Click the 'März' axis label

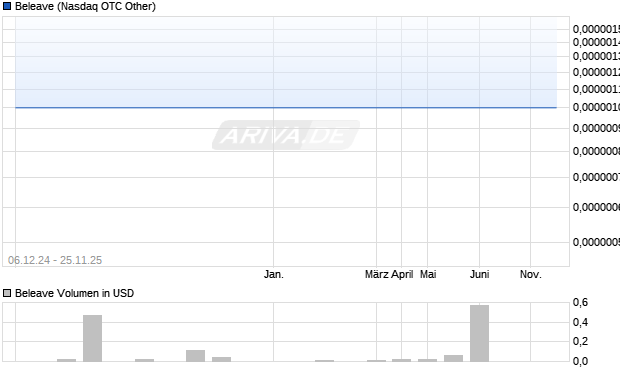point(377,274)
